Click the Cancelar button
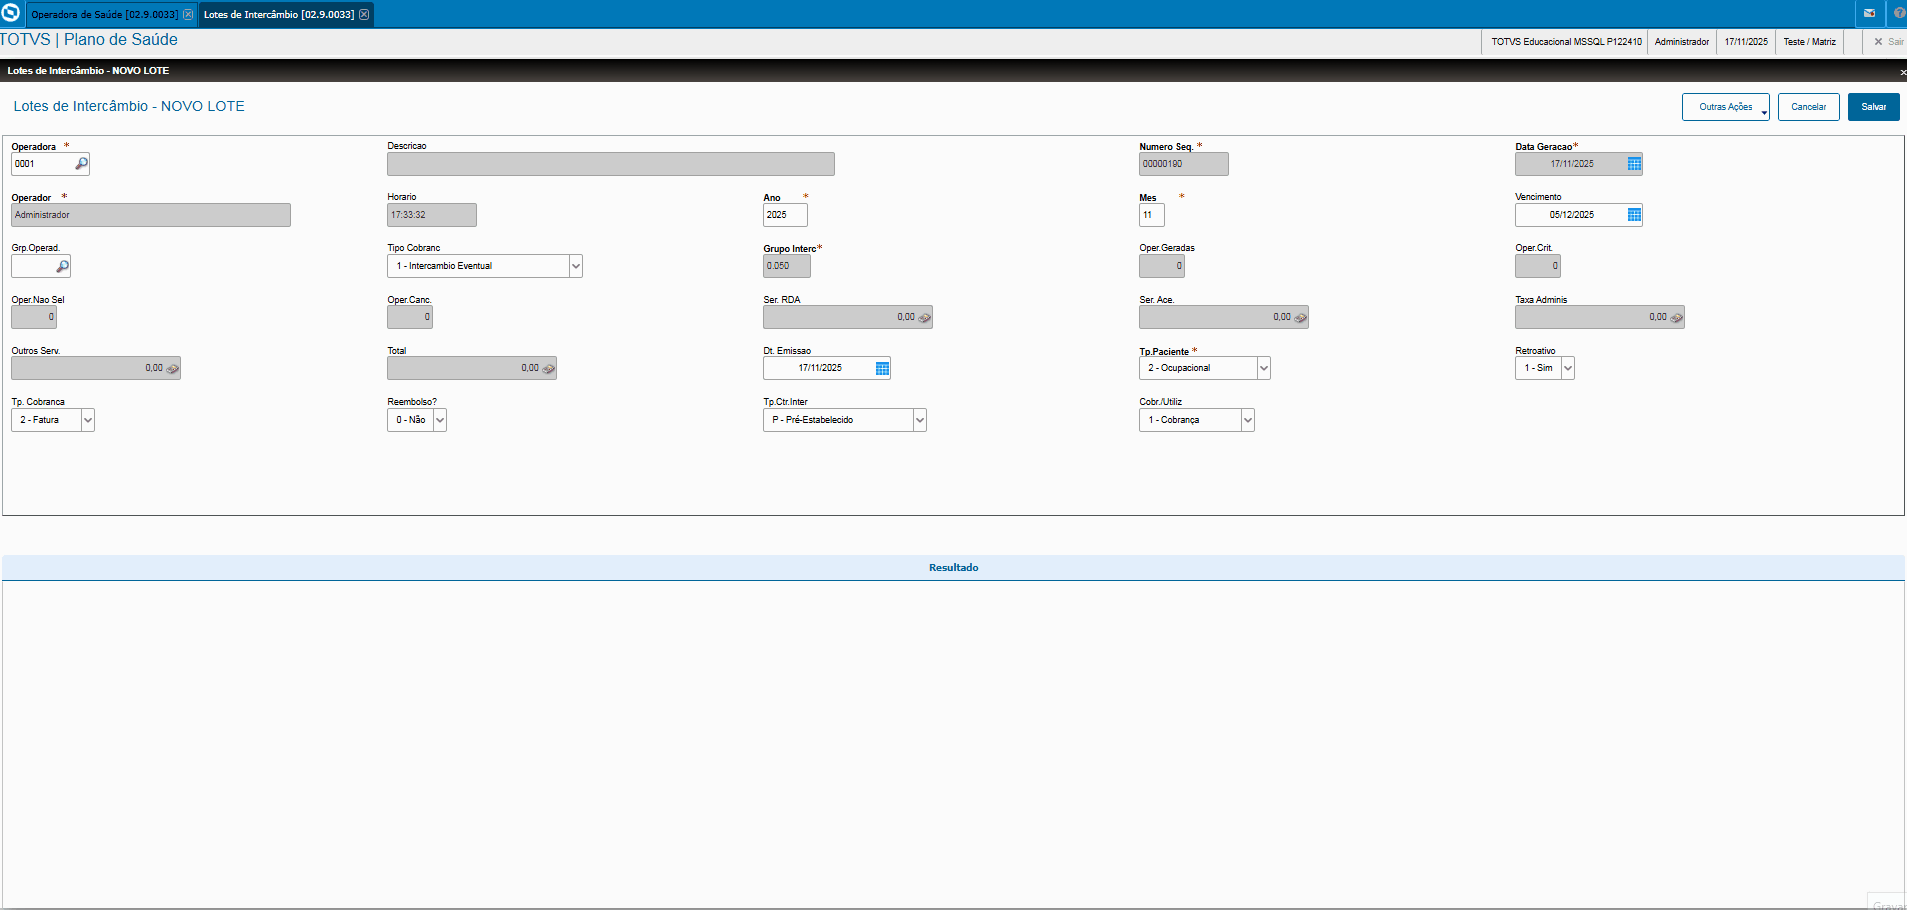The image size is (1907, 910). [x=1809, y=107]
